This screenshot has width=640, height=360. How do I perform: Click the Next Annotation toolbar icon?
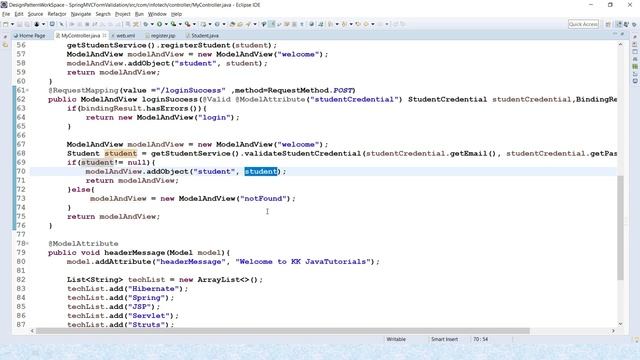tap(330, 24)
